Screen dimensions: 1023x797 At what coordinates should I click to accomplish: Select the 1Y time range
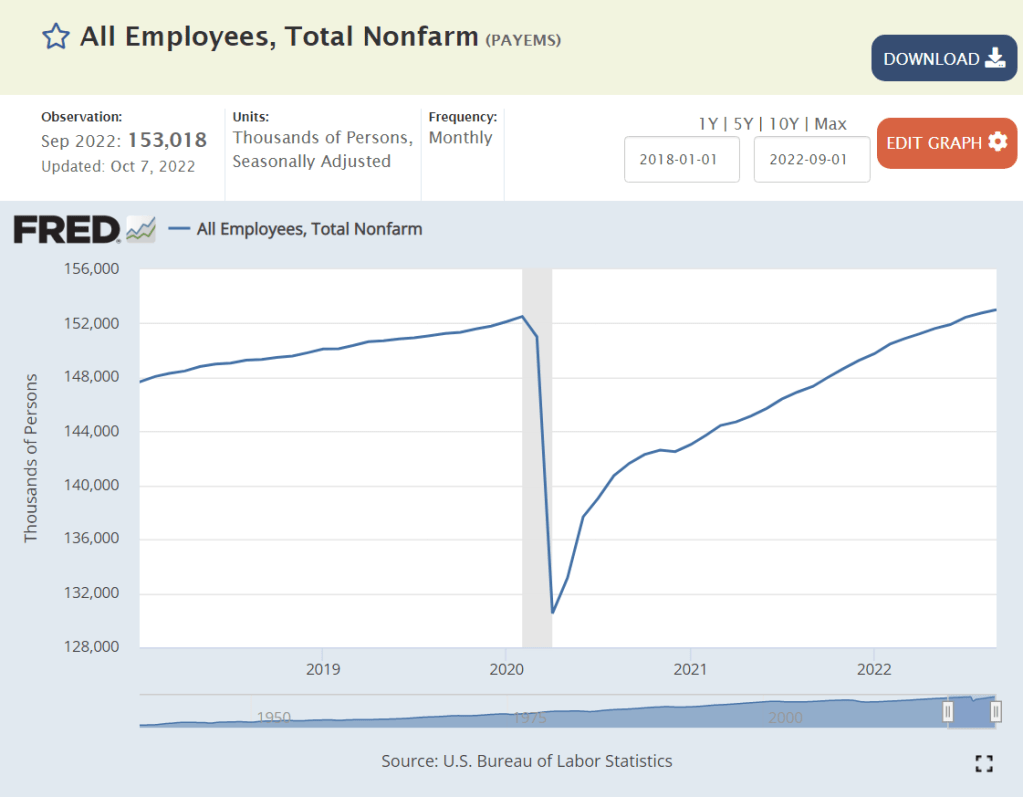708,124
